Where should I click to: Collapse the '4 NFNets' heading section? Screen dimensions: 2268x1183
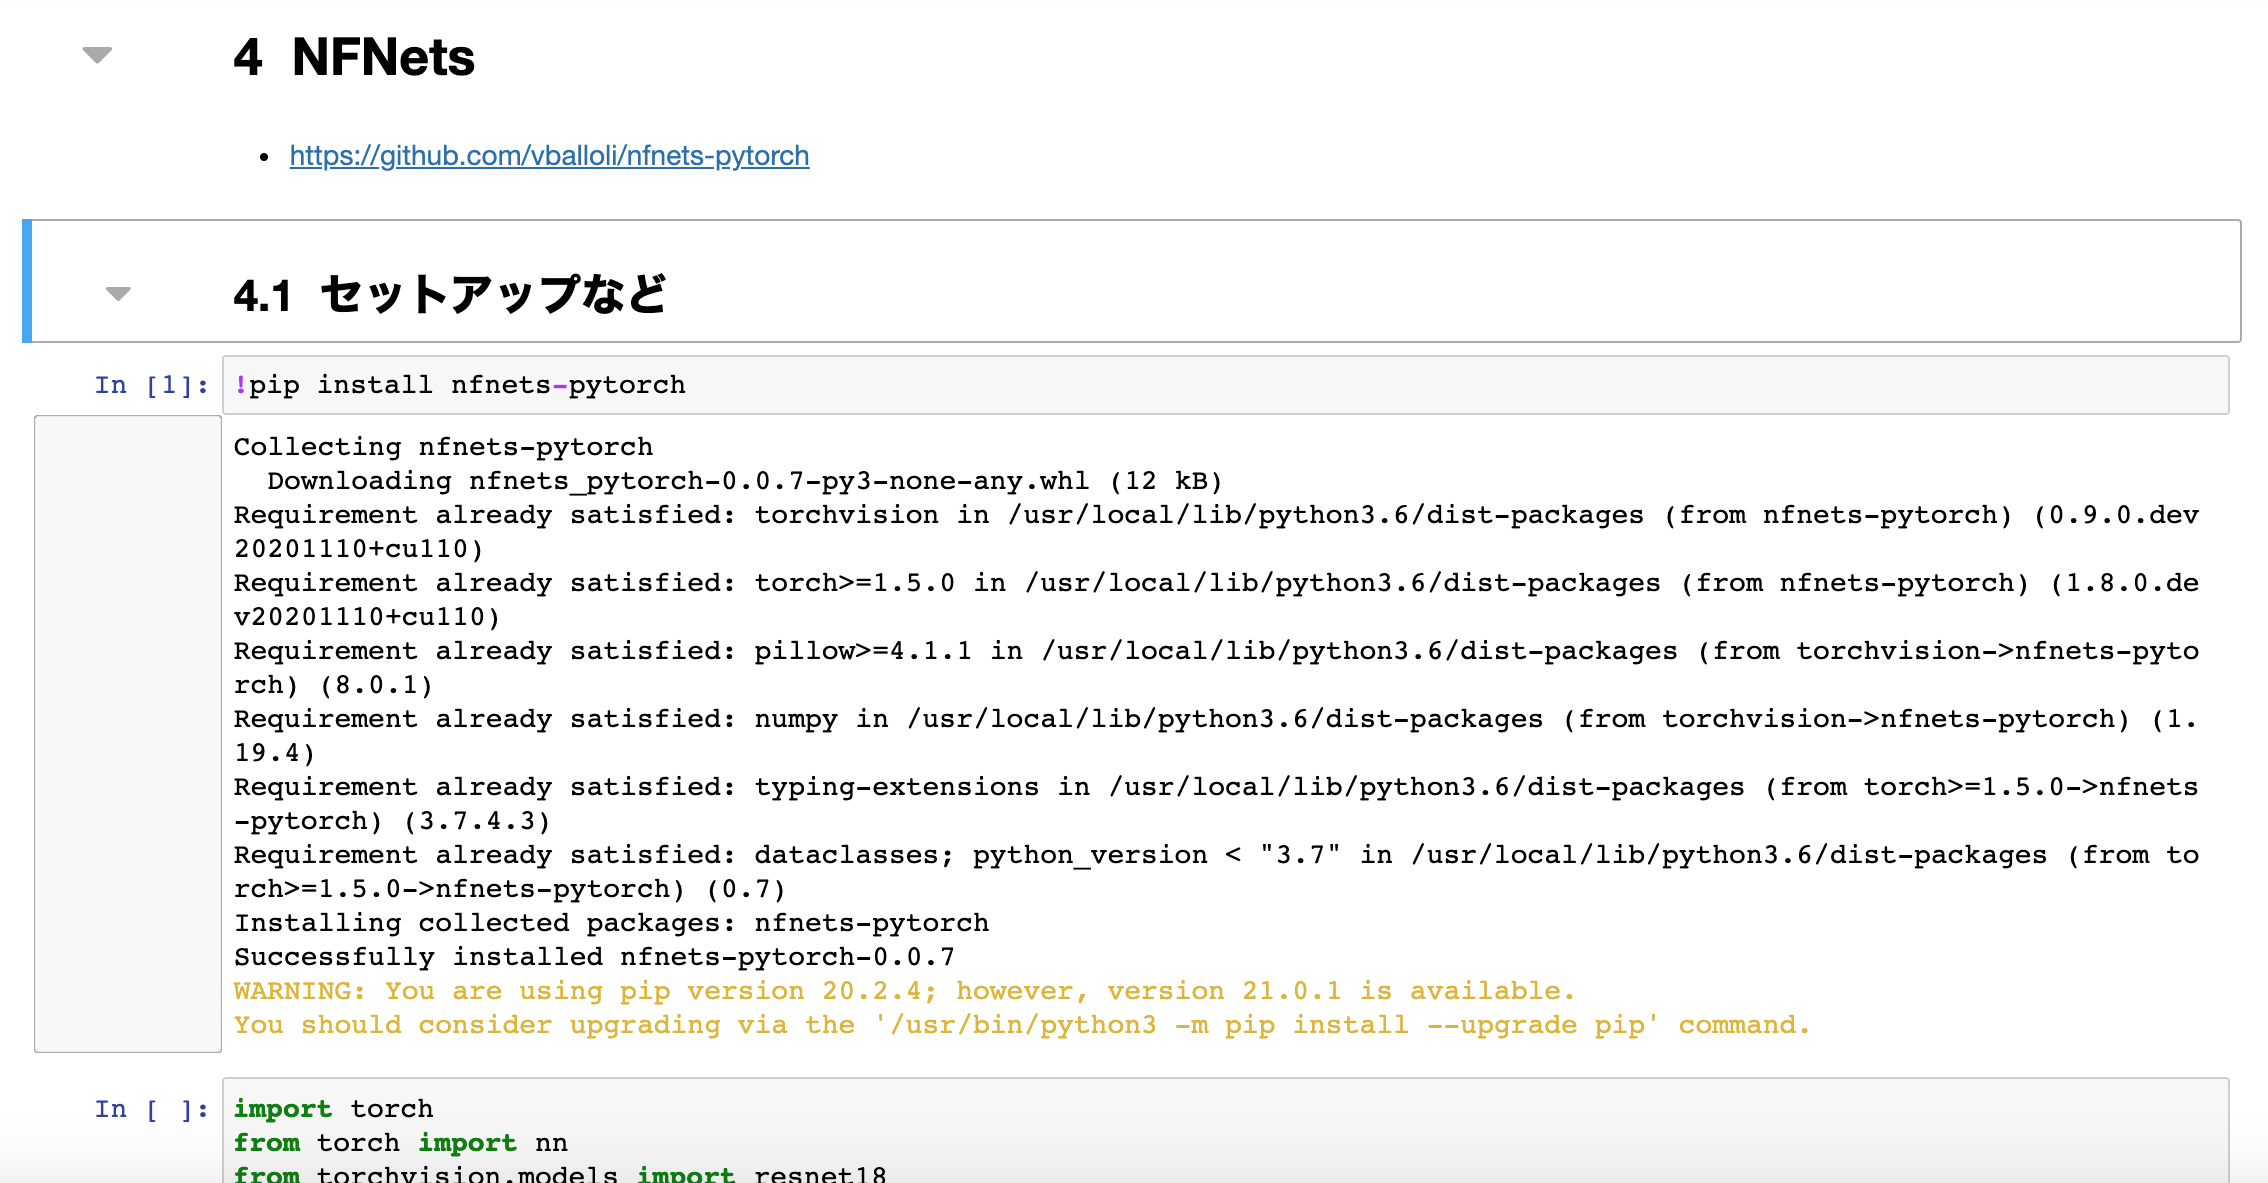click(97, 55)
